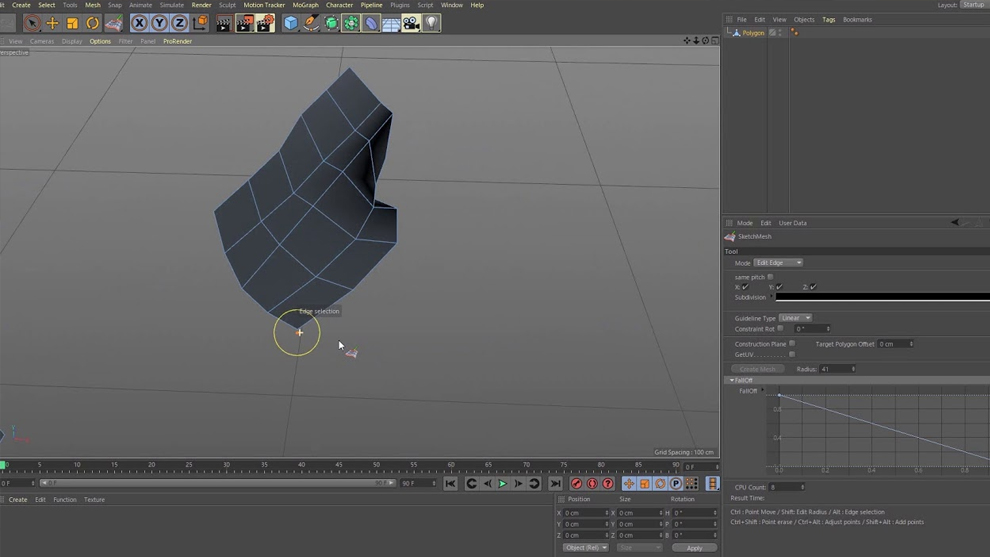The height and width of the screenshot is (557, 990).
Task: Open viewport Options menu
Action: (100, 41)
